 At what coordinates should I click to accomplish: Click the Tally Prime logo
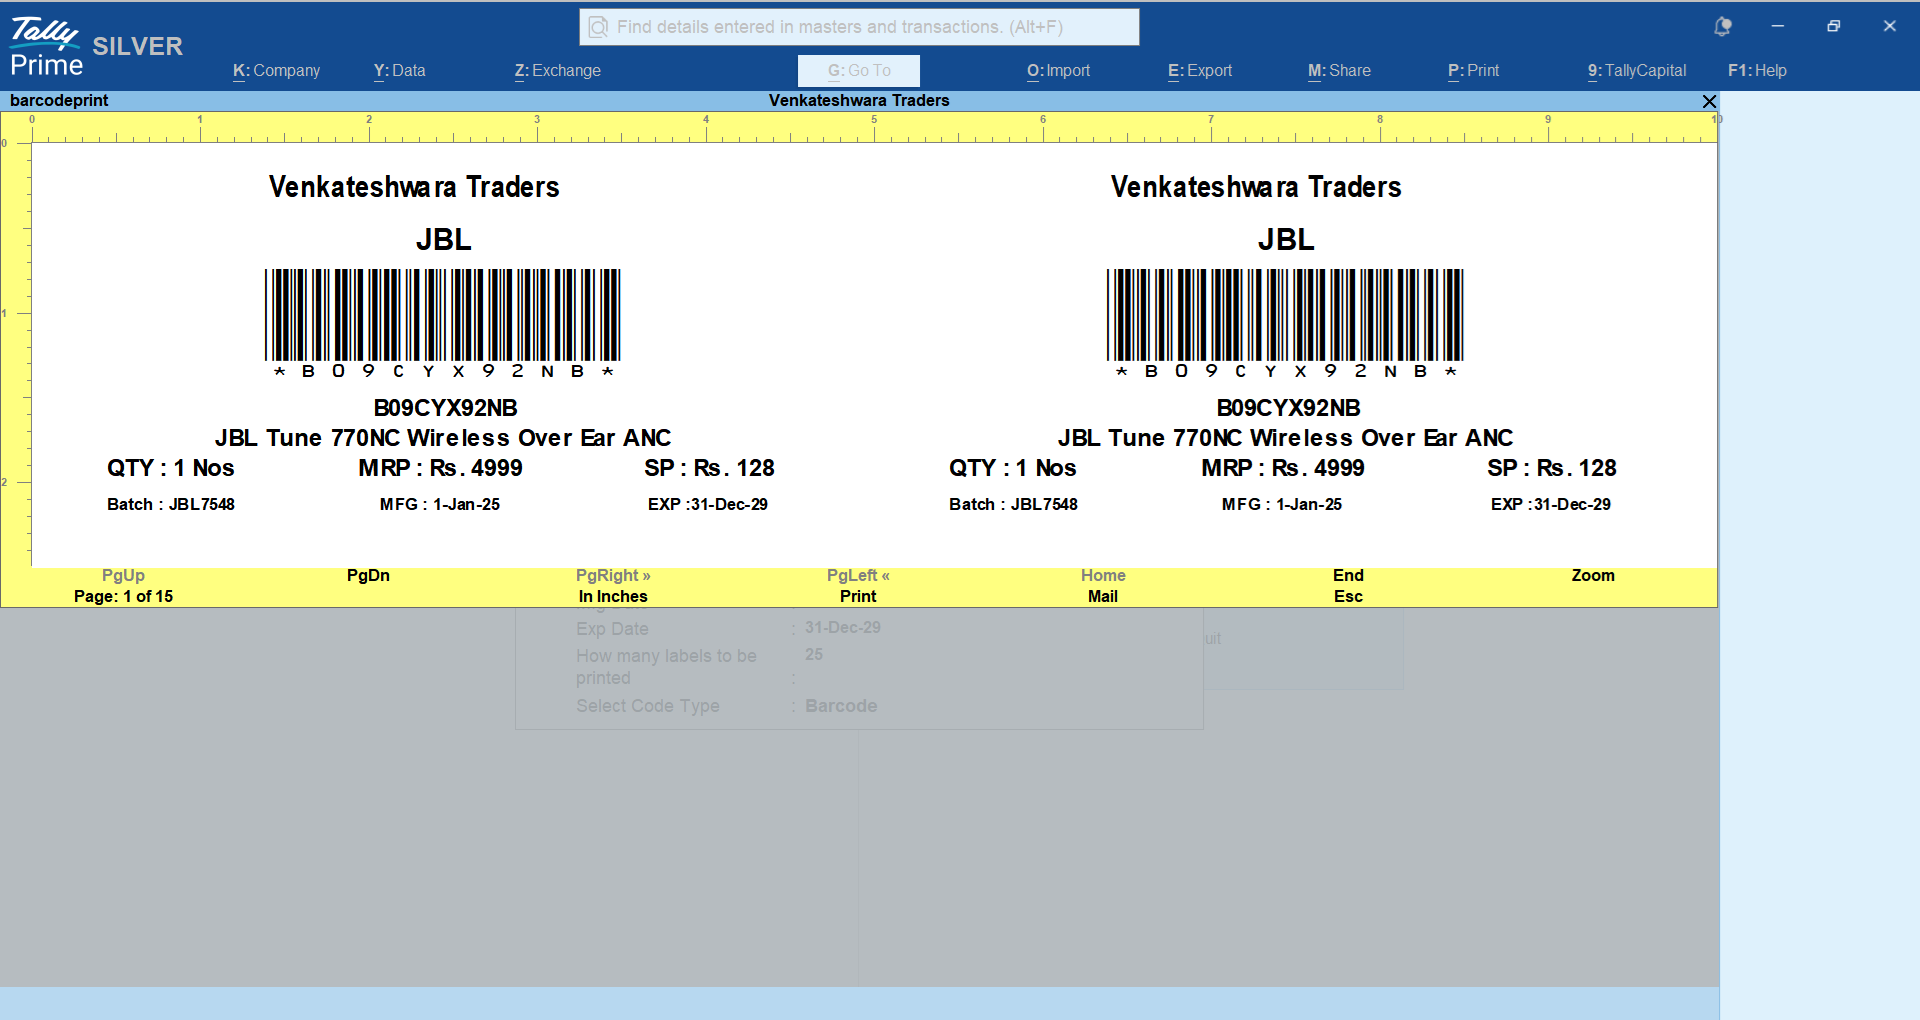click(46, 47)
